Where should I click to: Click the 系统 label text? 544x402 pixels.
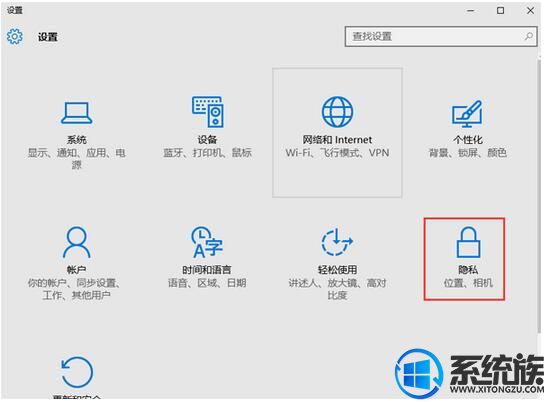point(77,140)
